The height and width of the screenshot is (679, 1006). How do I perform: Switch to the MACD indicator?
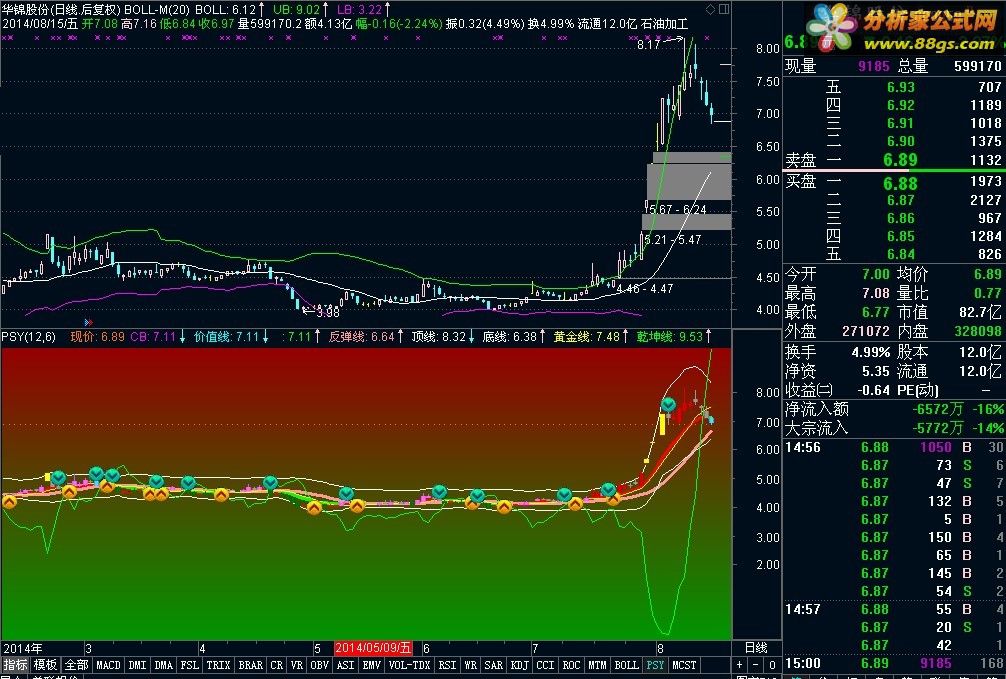tap(108, 665)
